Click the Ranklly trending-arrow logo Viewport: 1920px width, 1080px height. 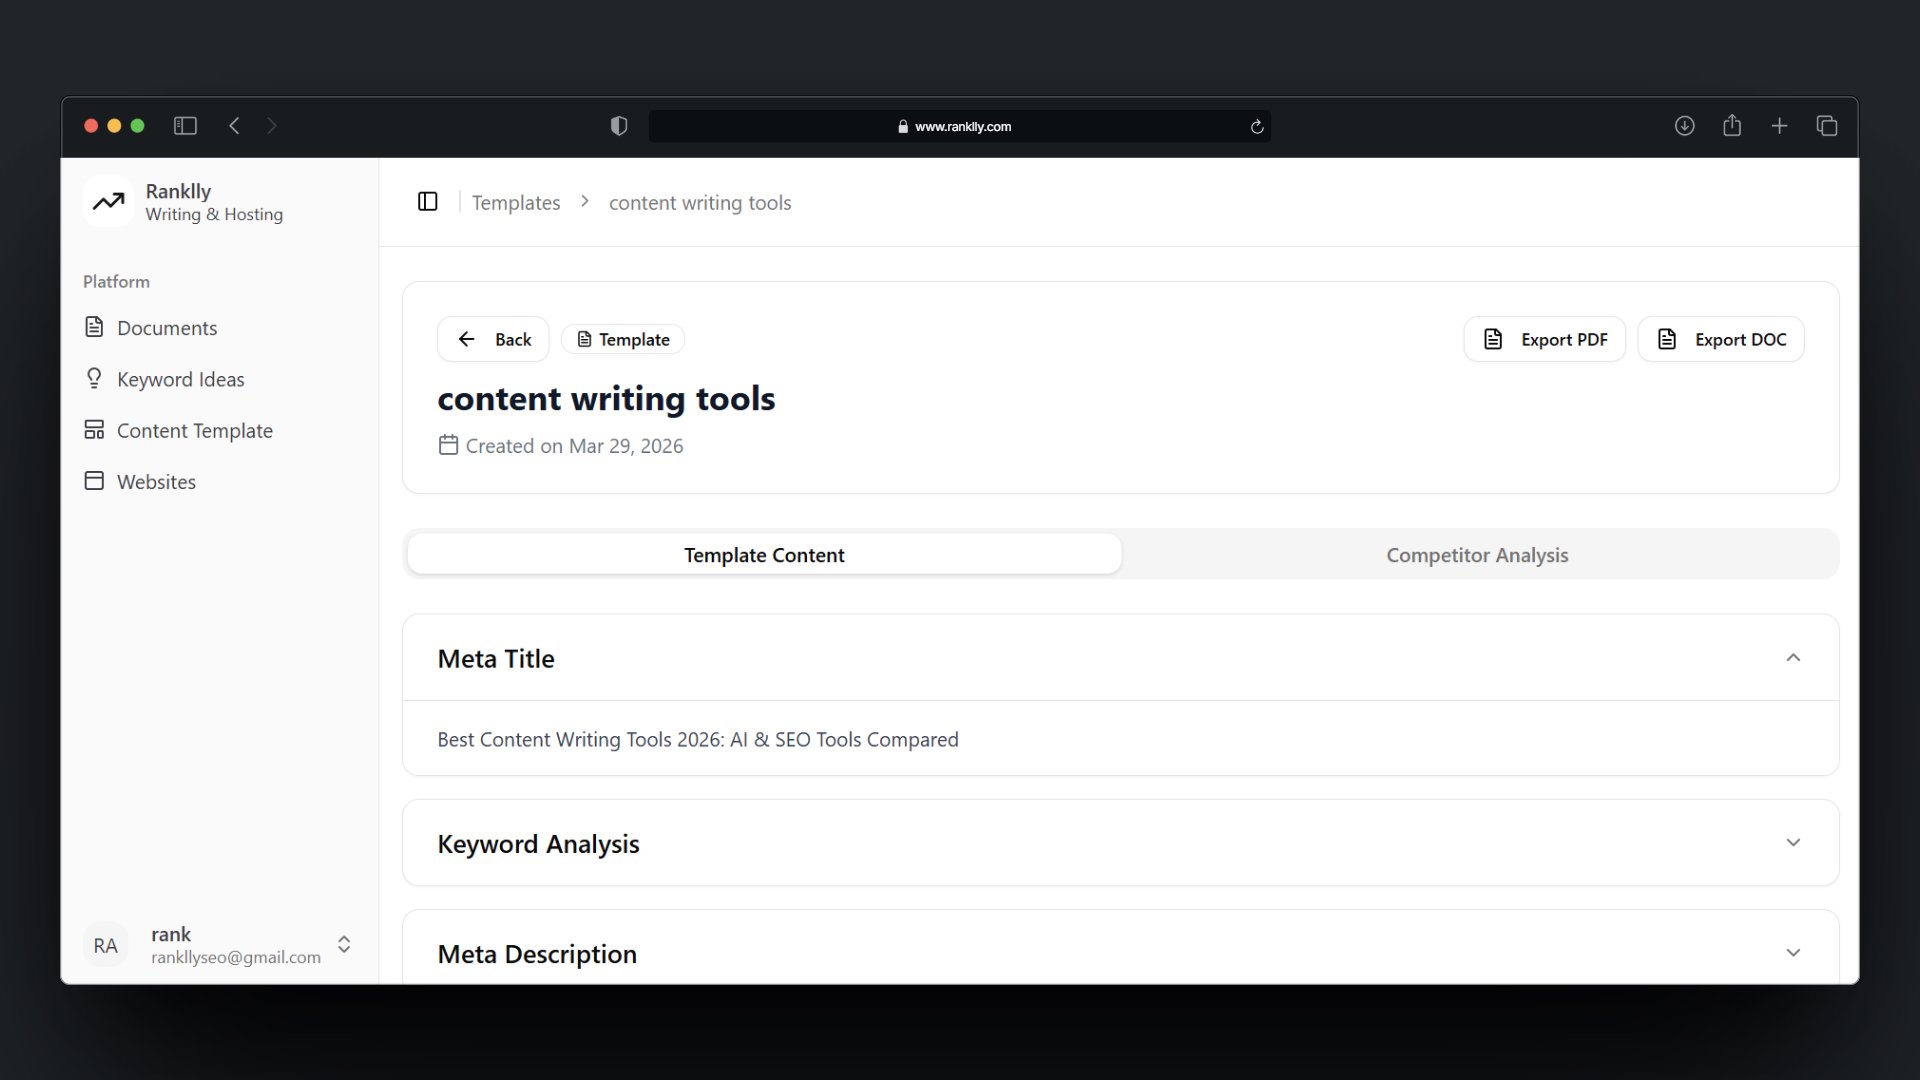point(108,202)
